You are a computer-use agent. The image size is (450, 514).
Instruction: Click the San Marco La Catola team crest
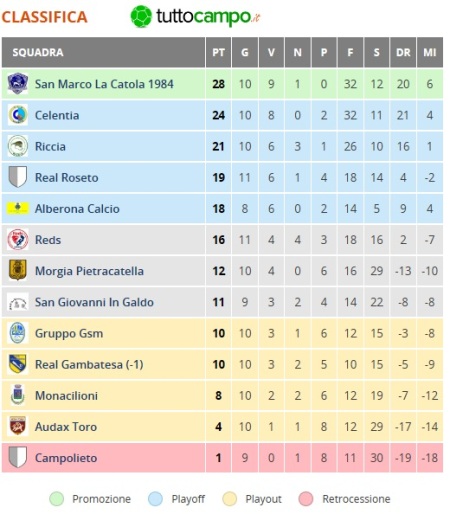coord(18,84)
